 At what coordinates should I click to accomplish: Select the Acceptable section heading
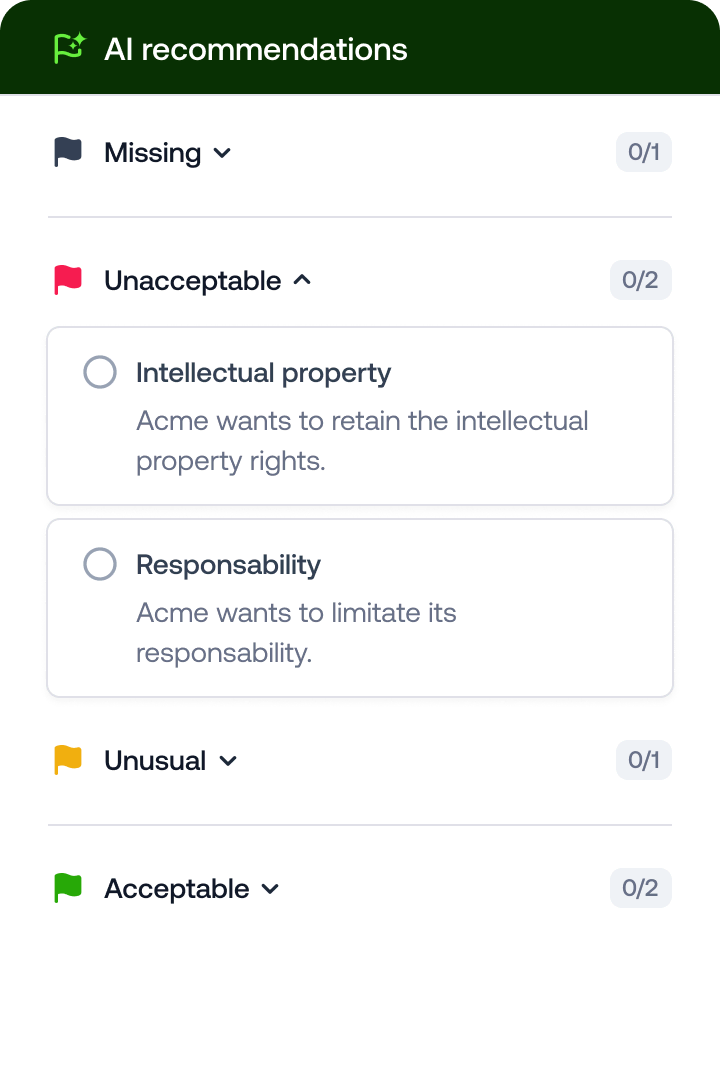[176, 889]
